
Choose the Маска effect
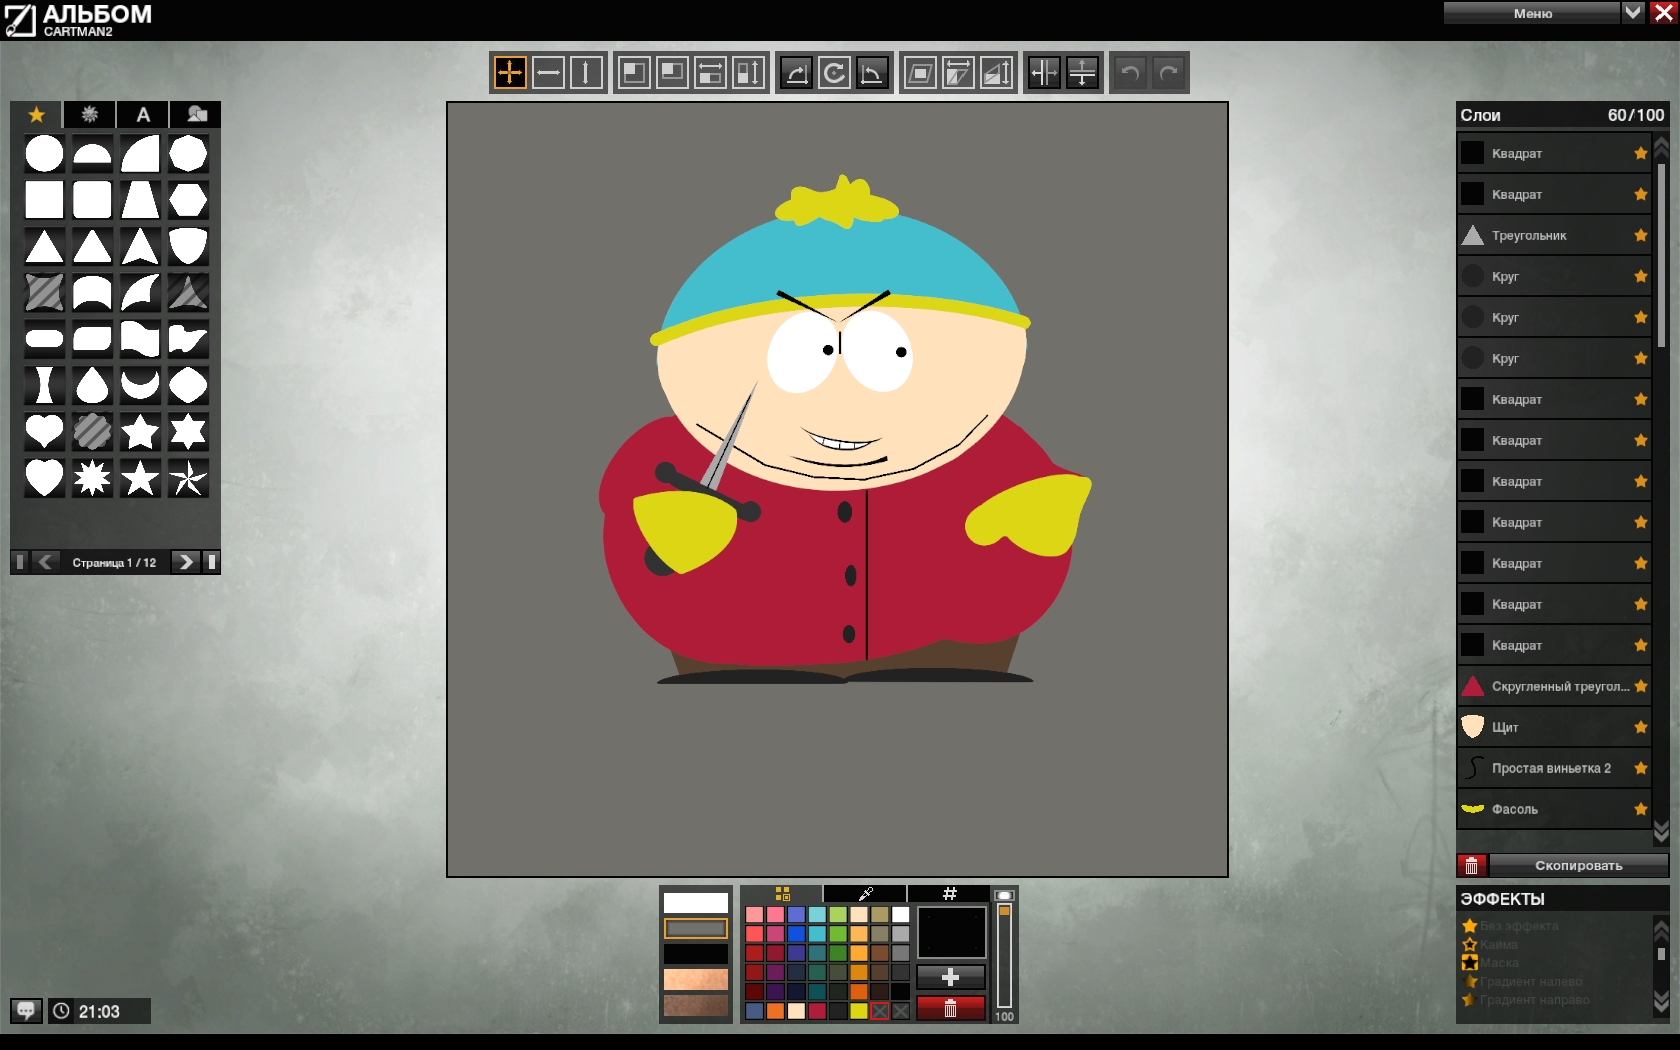click(x=1490, y=963)
